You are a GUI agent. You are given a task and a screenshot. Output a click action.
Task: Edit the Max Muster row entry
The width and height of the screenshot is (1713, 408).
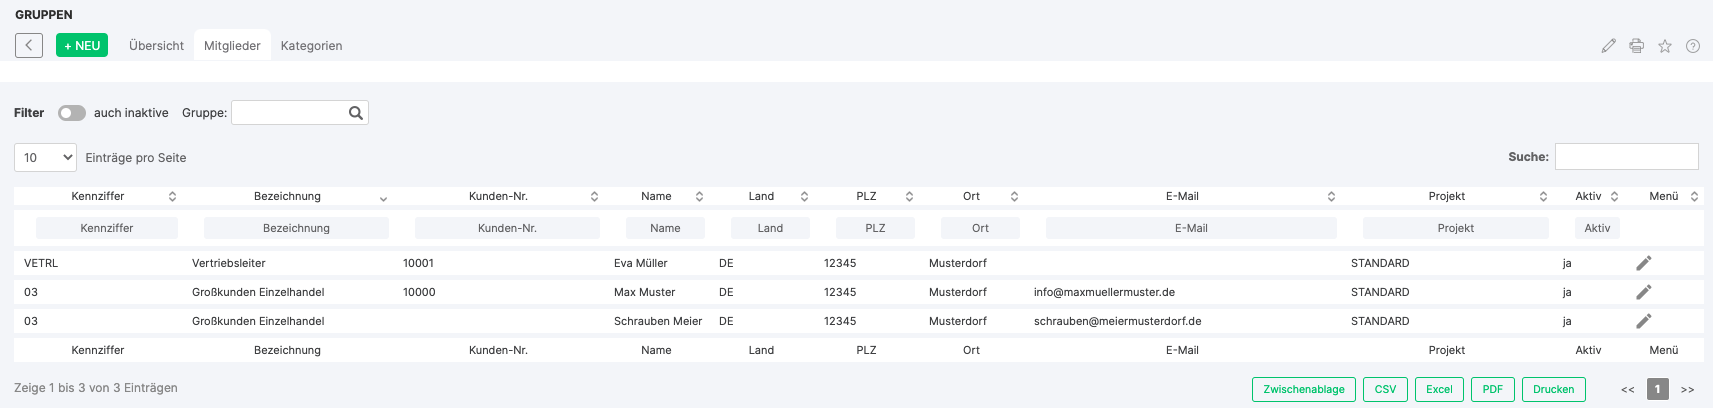(x=1643, y=292)
